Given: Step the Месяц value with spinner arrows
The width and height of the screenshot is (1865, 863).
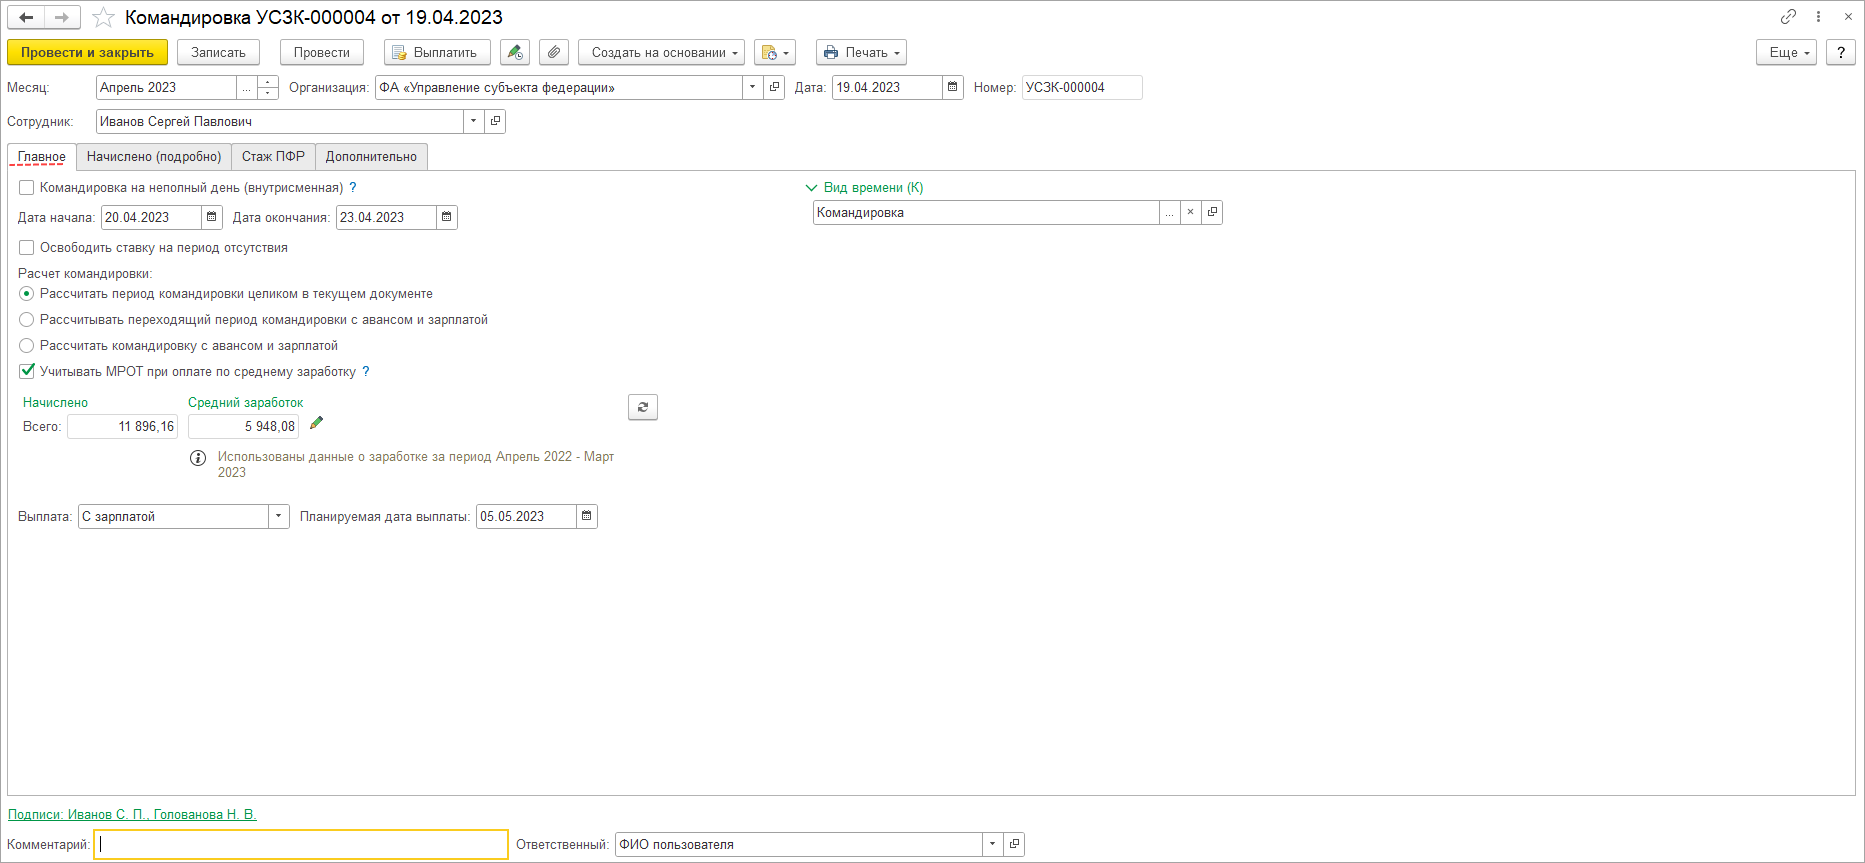Looking at the screenshot, I should point(268,87).
